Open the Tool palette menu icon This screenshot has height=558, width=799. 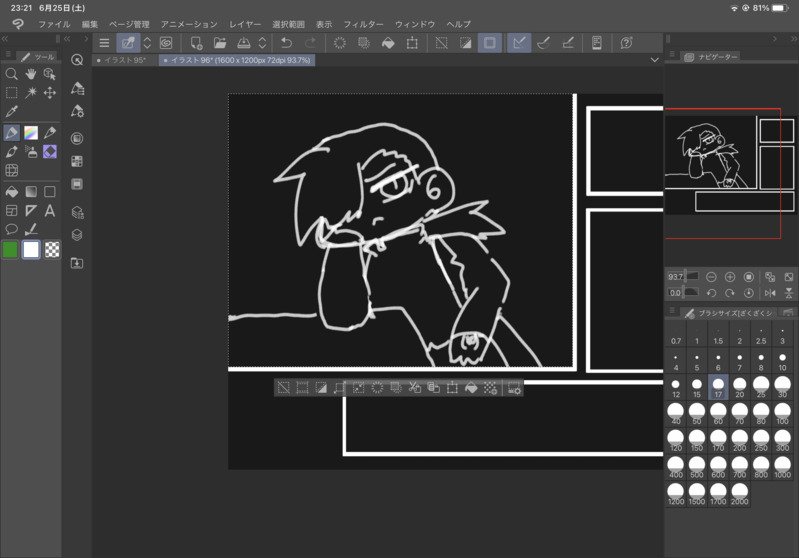8,54
